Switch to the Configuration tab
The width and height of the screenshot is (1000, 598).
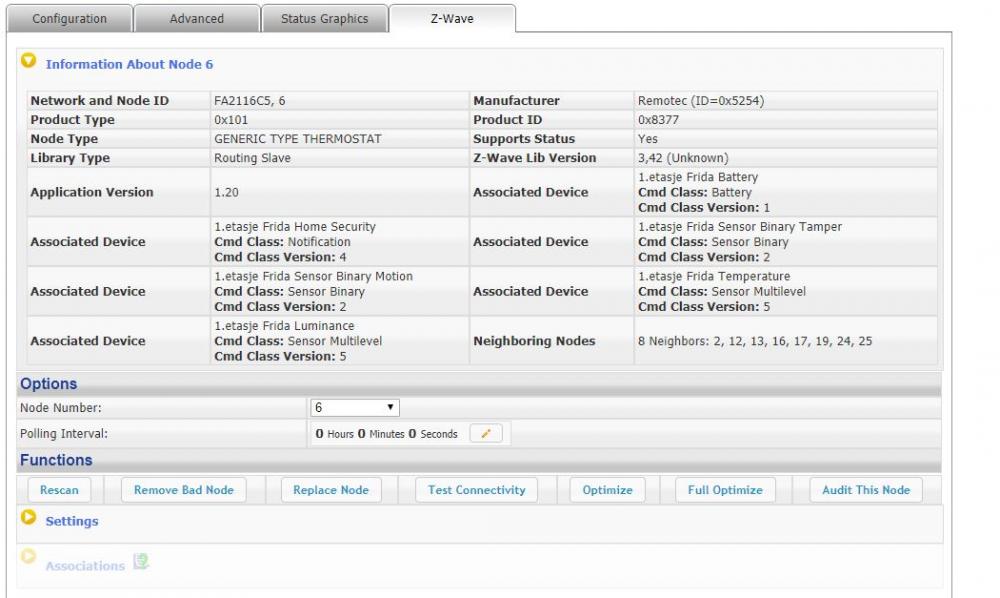click(69, 19)
